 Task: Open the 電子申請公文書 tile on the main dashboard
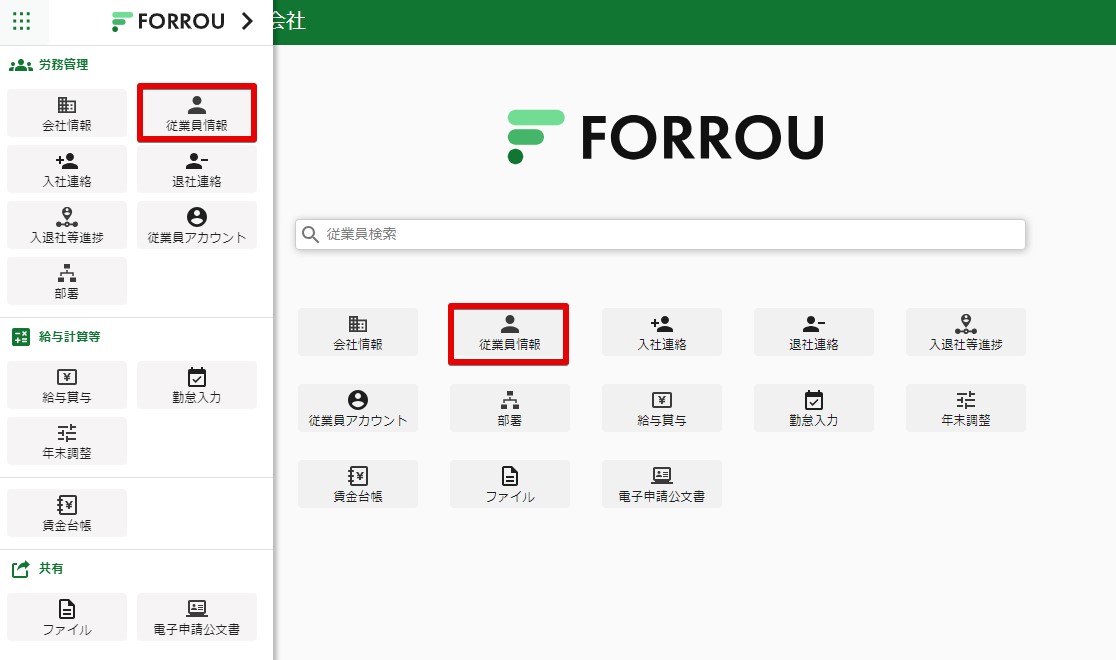(662, 484)
